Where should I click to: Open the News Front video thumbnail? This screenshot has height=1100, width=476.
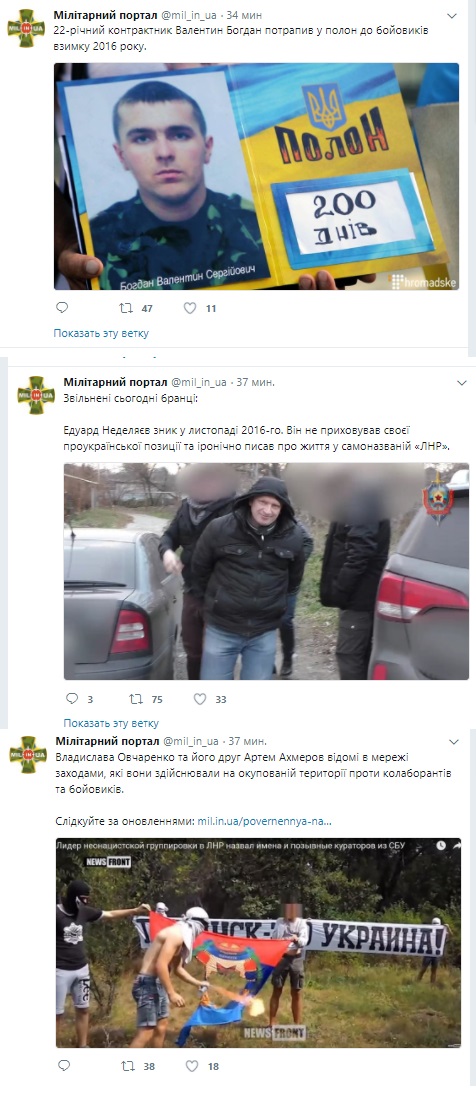259,943
